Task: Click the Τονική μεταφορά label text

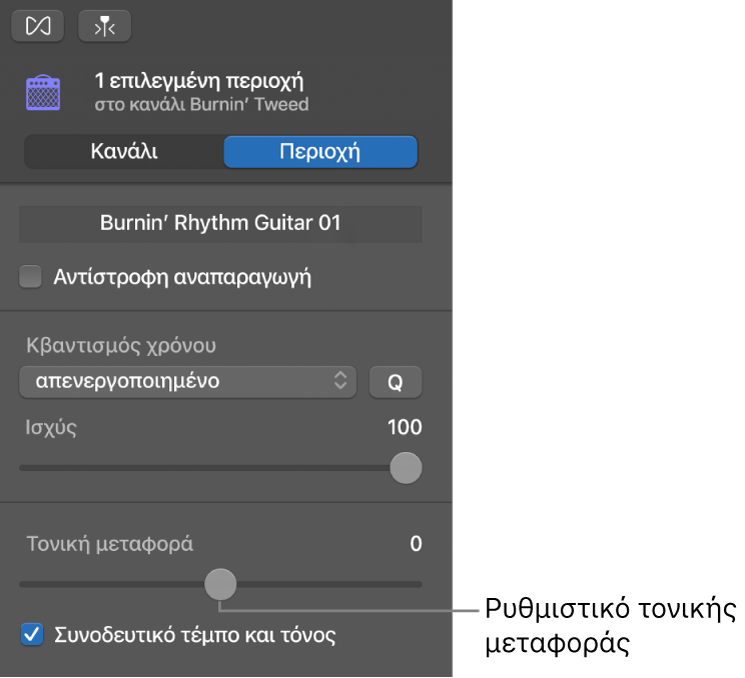Action: point(109,544)
